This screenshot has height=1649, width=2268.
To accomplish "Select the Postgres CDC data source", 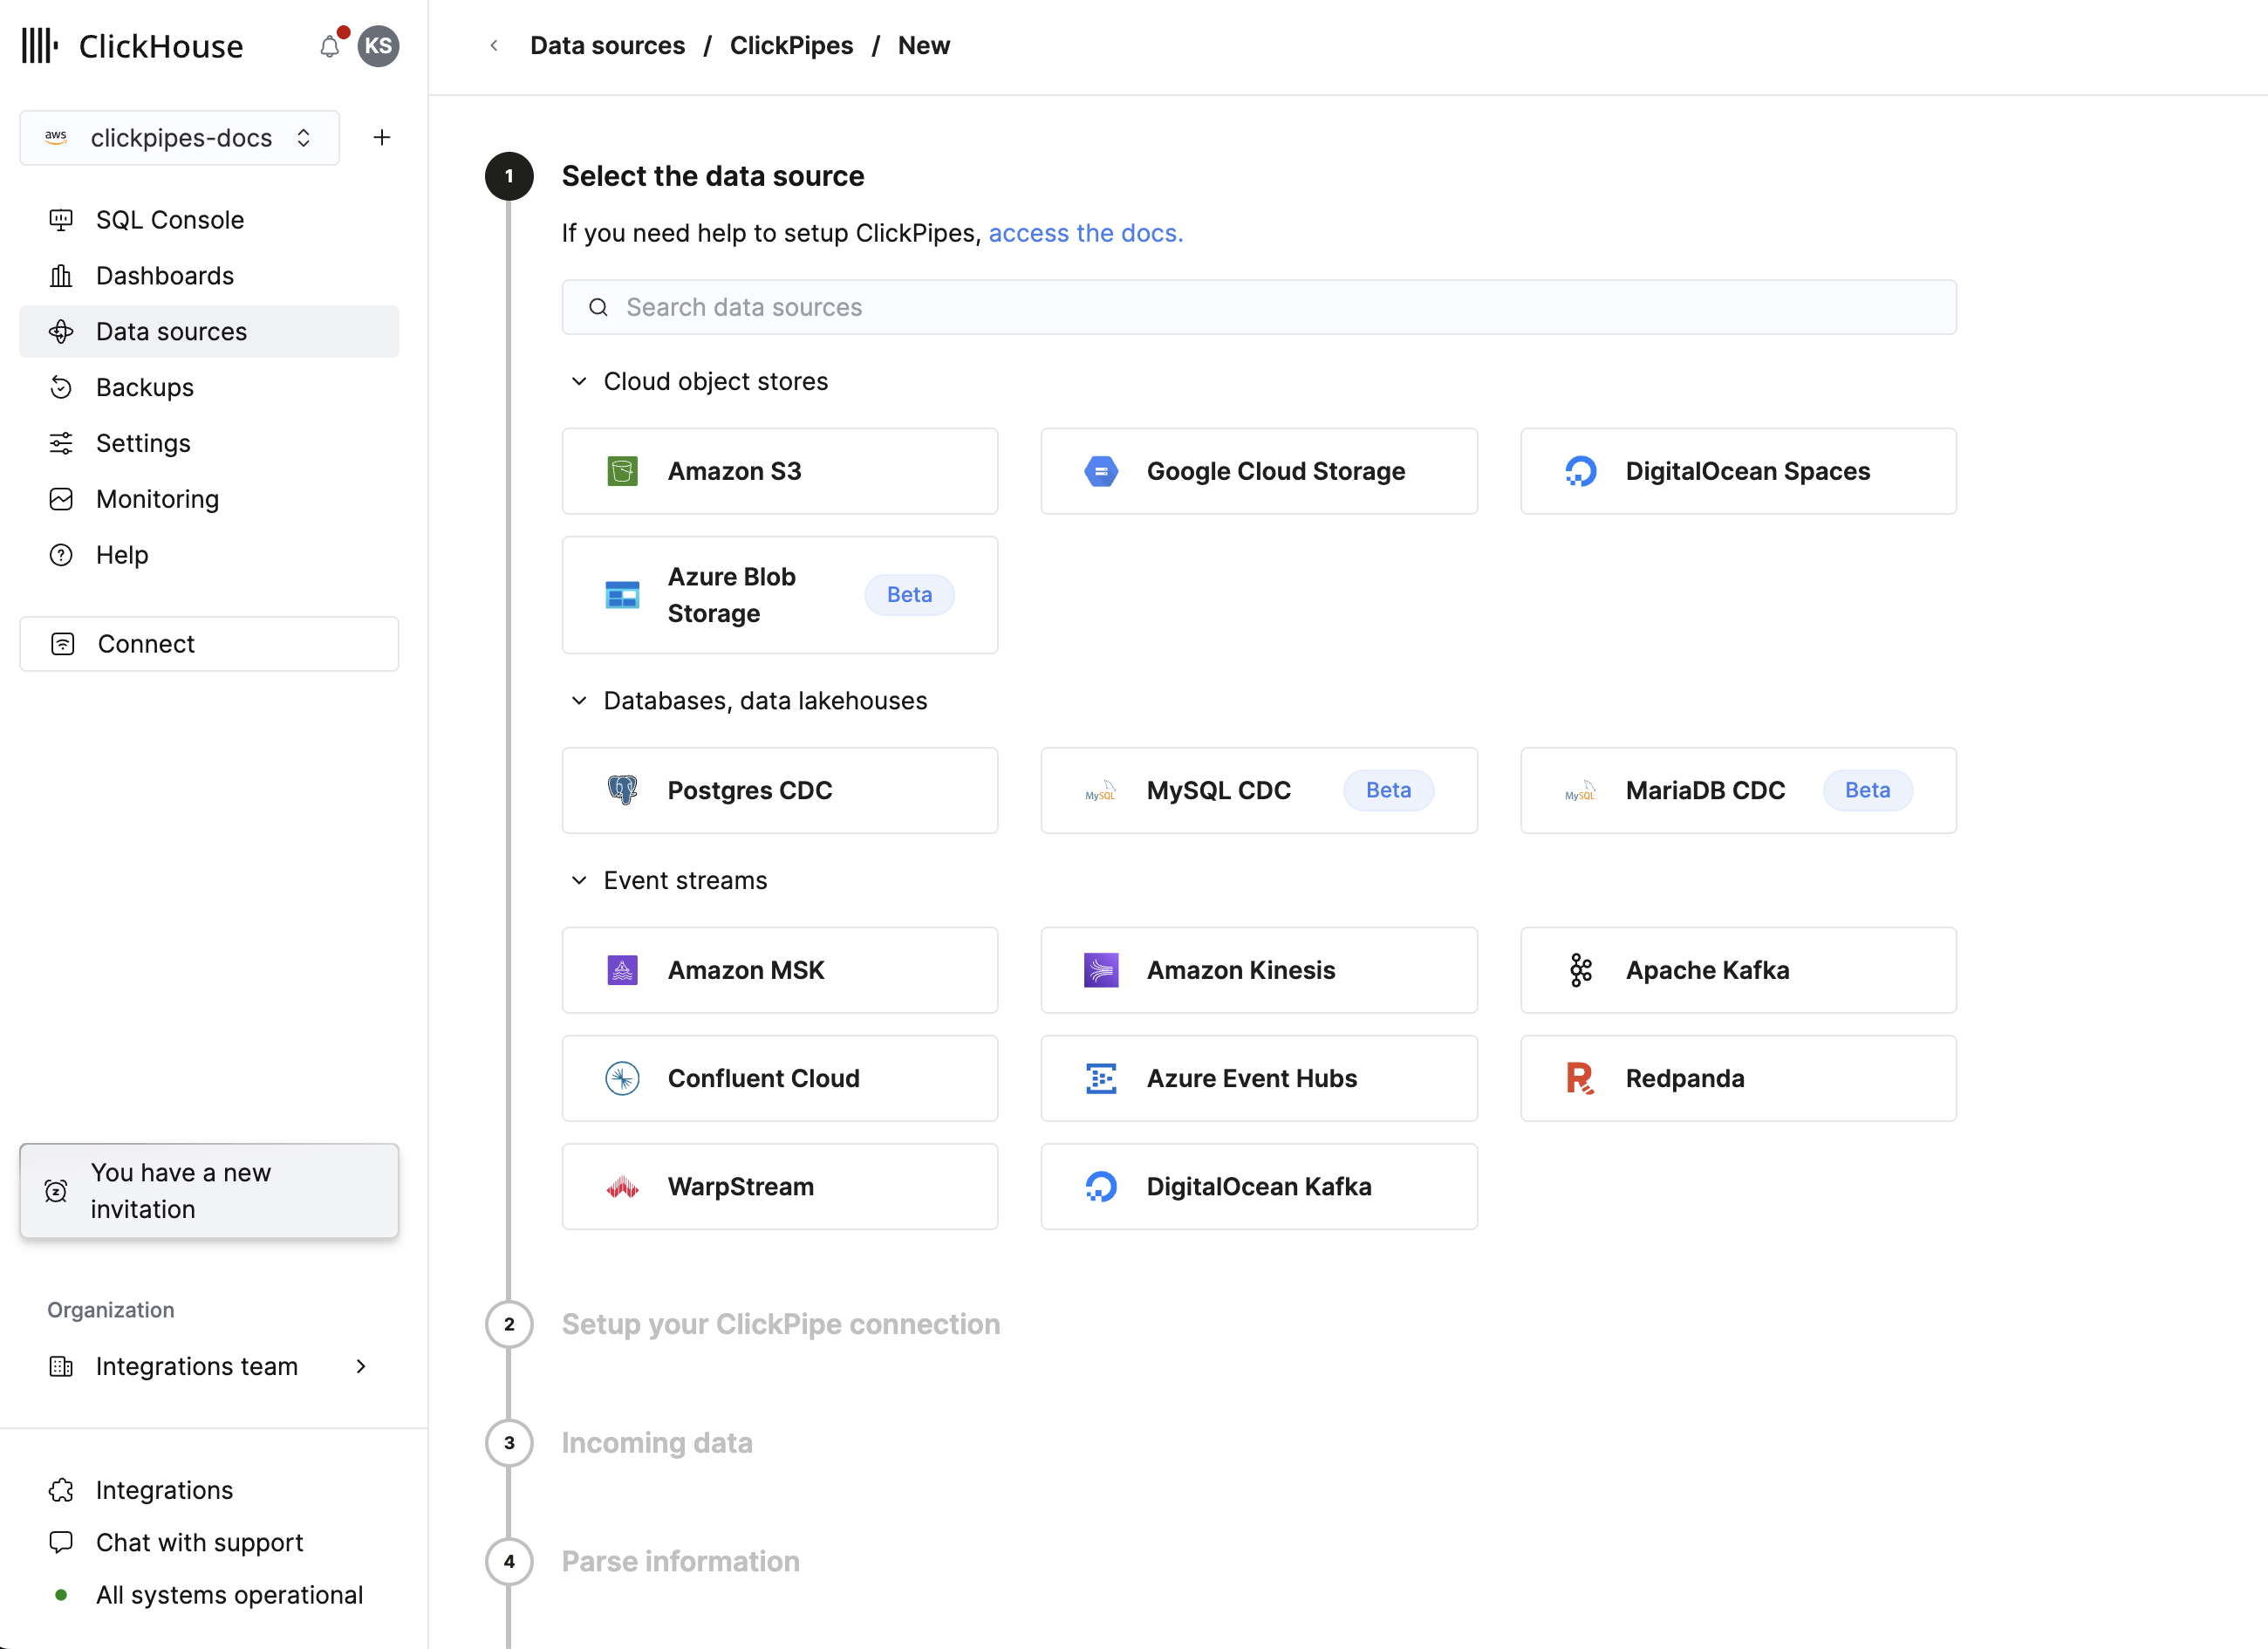I will point(780,790).
